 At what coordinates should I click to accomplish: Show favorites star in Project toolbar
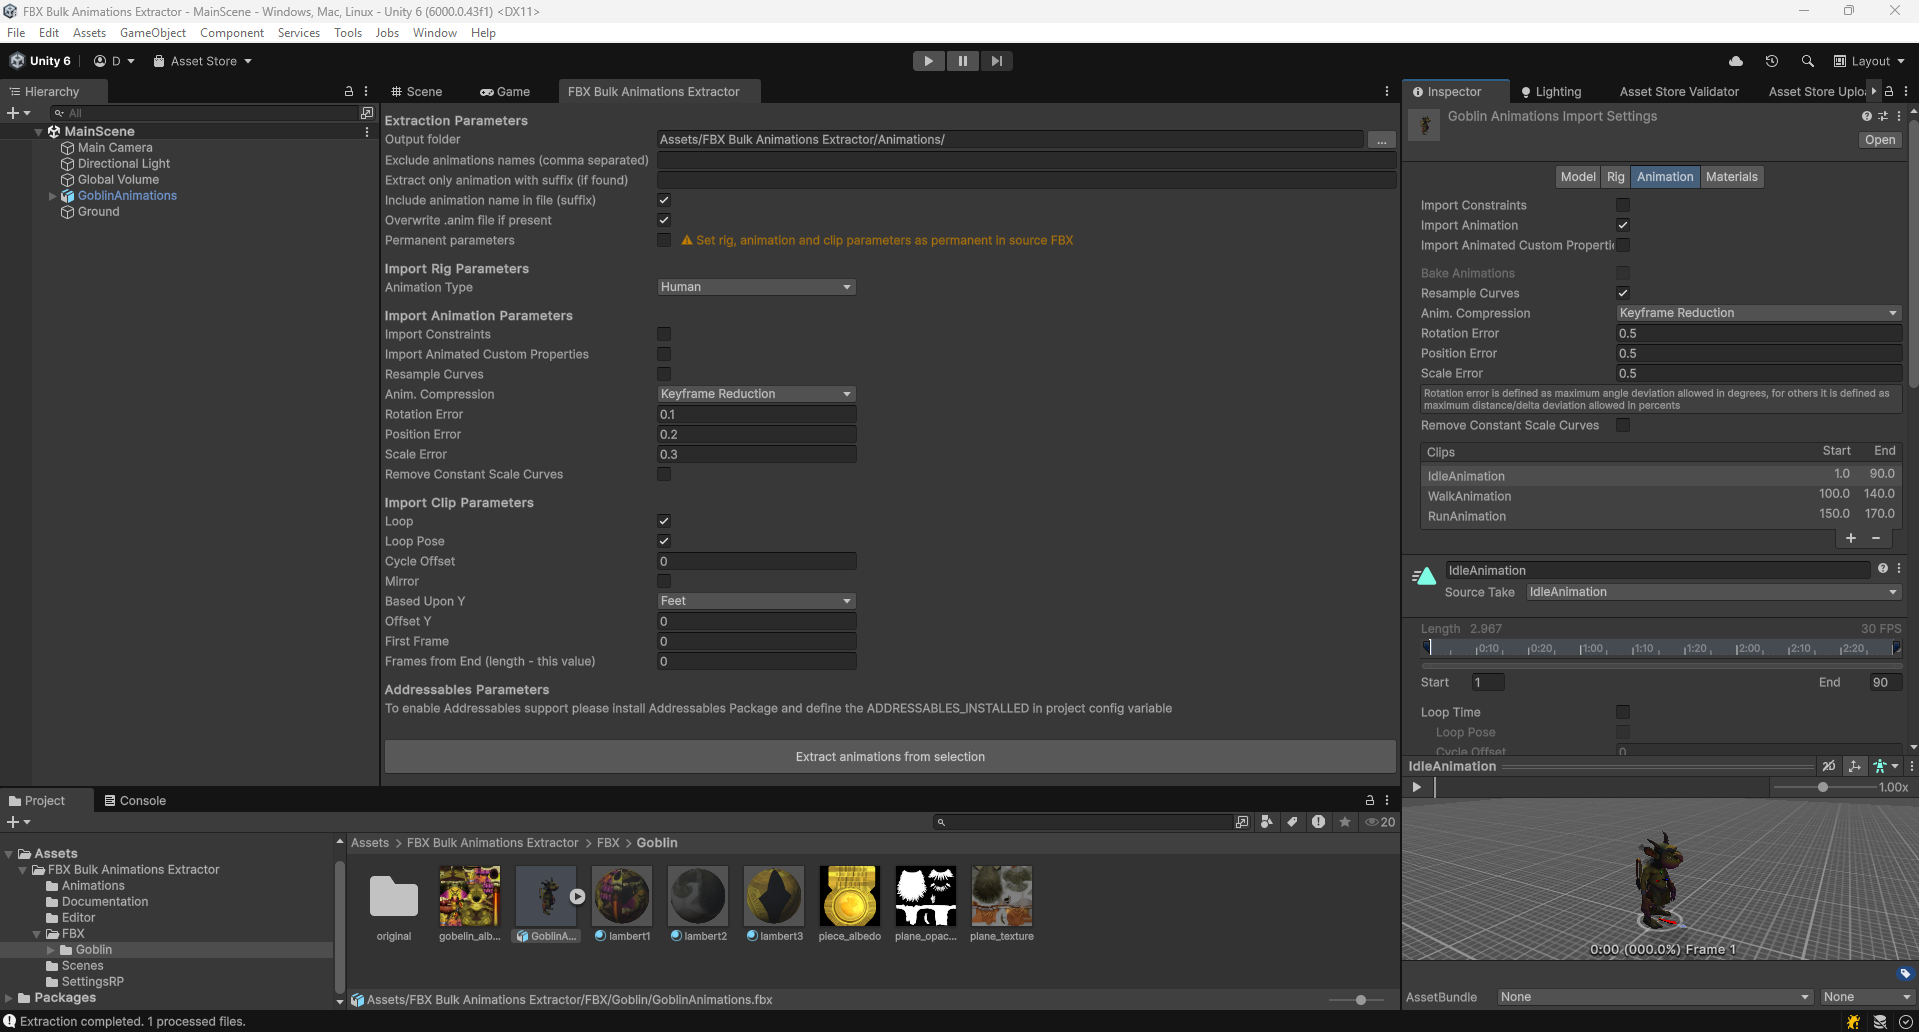pyautogui.click(x=1345, y=822)
